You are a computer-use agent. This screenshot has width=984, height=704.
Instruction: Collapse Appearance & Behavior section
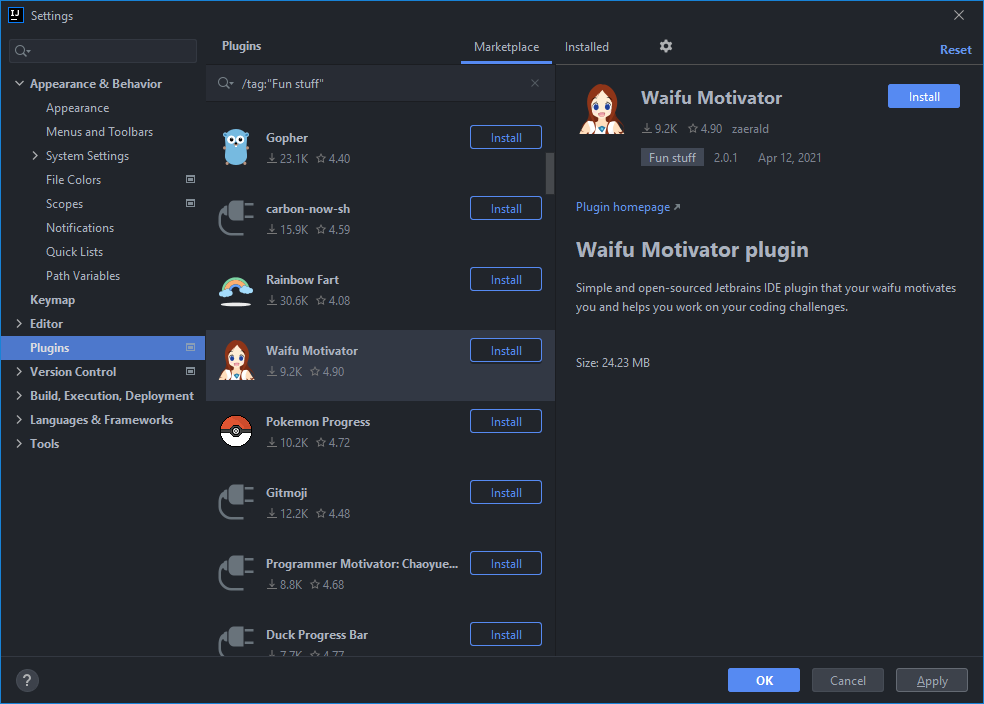click(x=19, y=83)
